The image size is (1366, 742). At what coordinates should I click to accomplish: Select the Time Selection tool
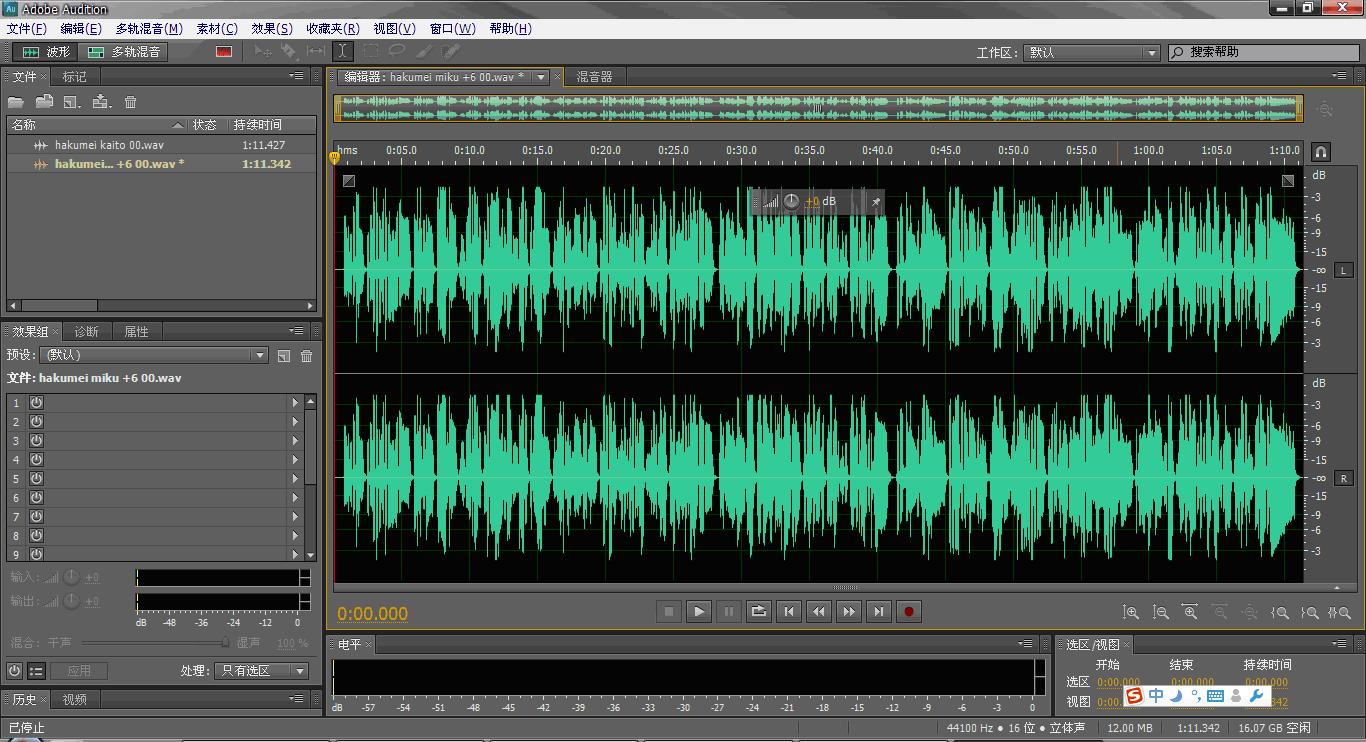343,52
